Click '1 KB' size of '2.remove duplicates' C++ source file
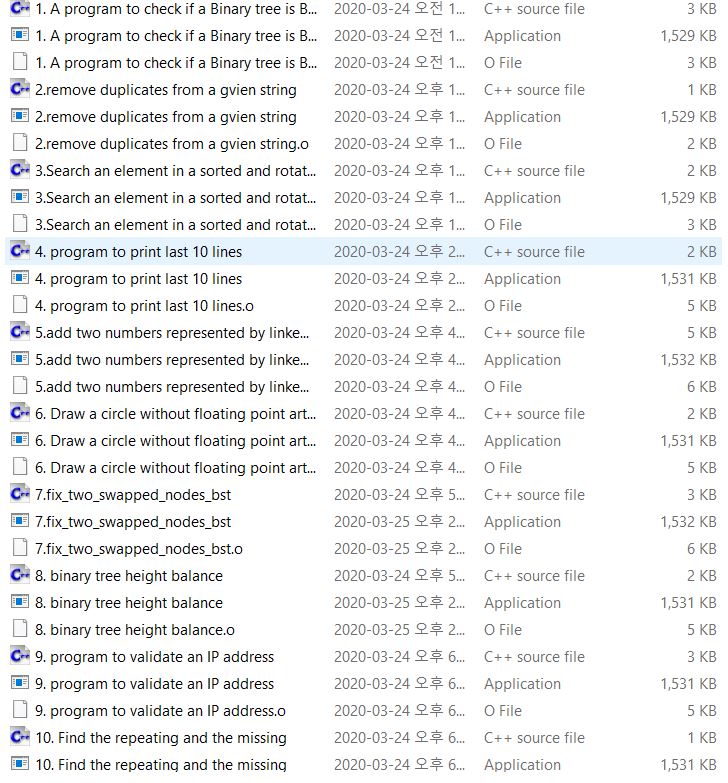Image resolution: width=728 pixels, height=783 pixels. click(x=702, y=90)
